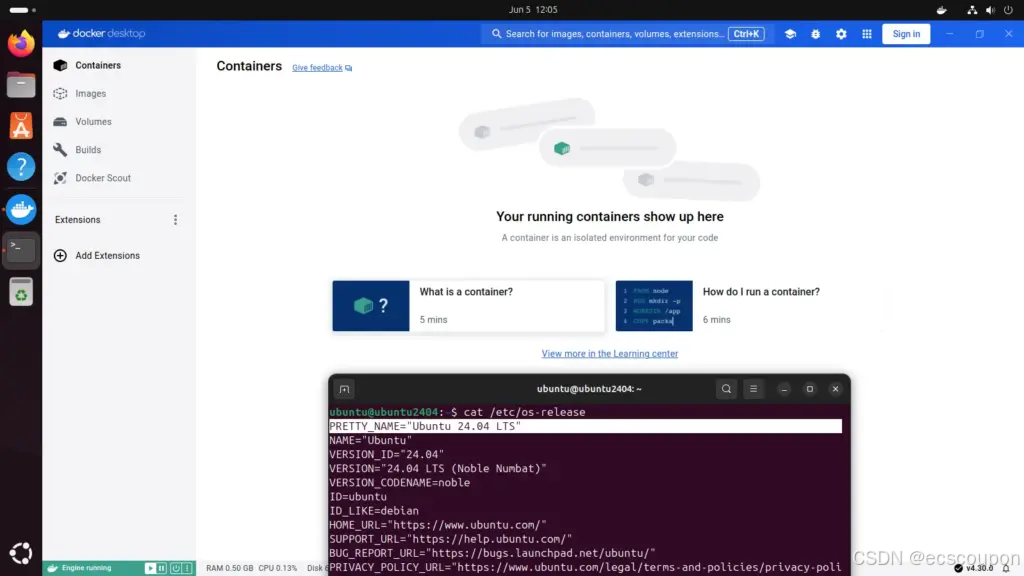Pause the Docker engine
This screenshot has width=1024, height=576.
point(162,568)
